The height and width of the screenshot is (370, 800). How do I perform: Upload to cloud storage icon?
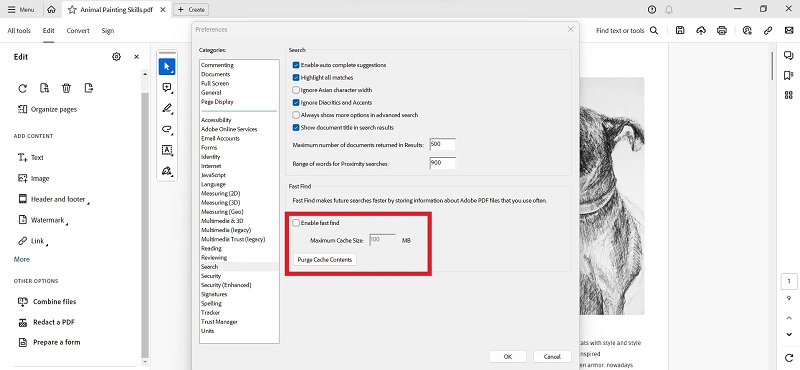pos(701,31)
